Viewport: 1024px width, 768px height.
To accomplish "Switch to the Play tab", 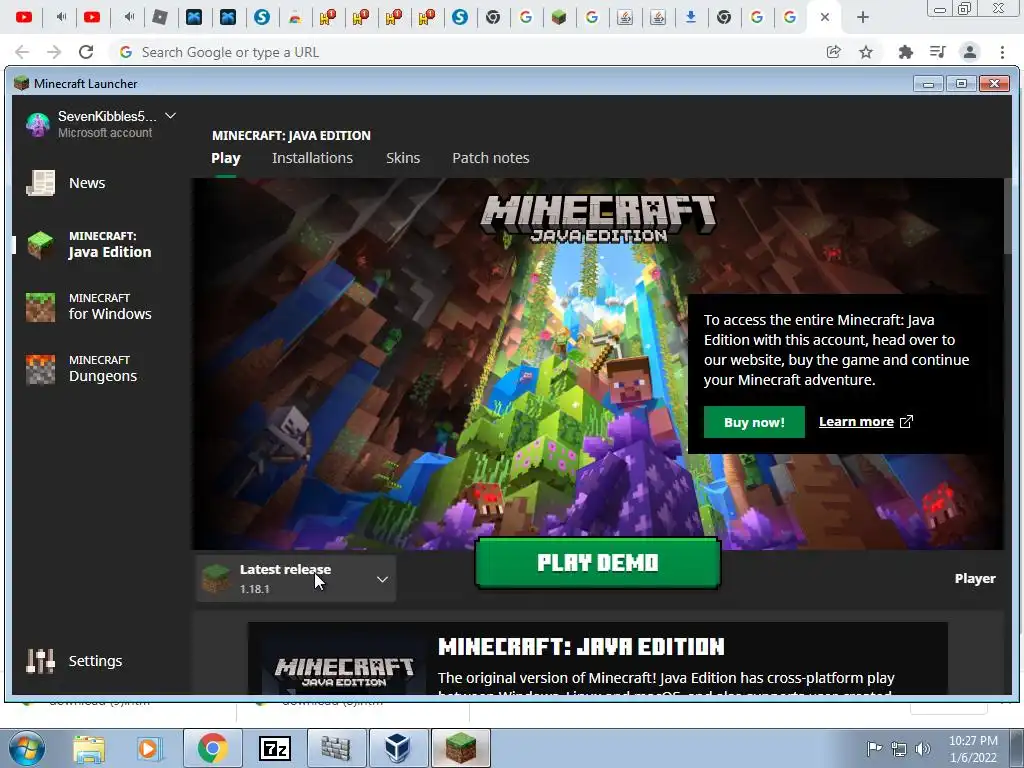I will point(226,158).
